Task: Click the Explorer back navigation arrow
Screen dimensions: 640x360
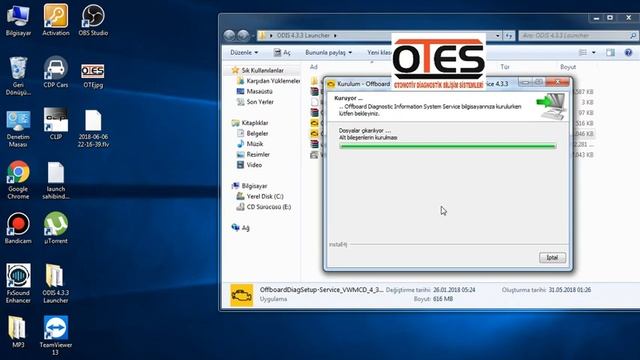Action: pos(229,36)
